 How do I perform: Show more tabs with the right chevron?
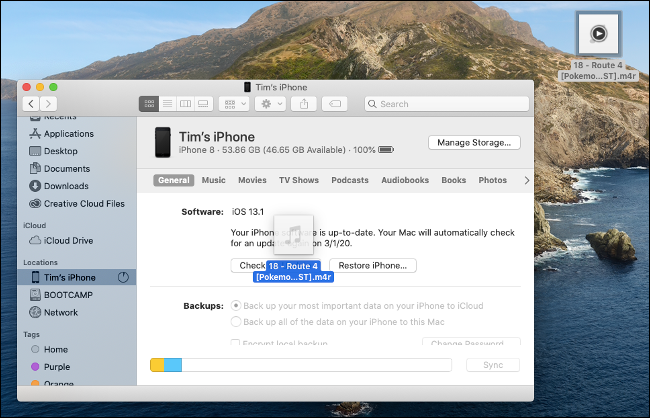527,180
